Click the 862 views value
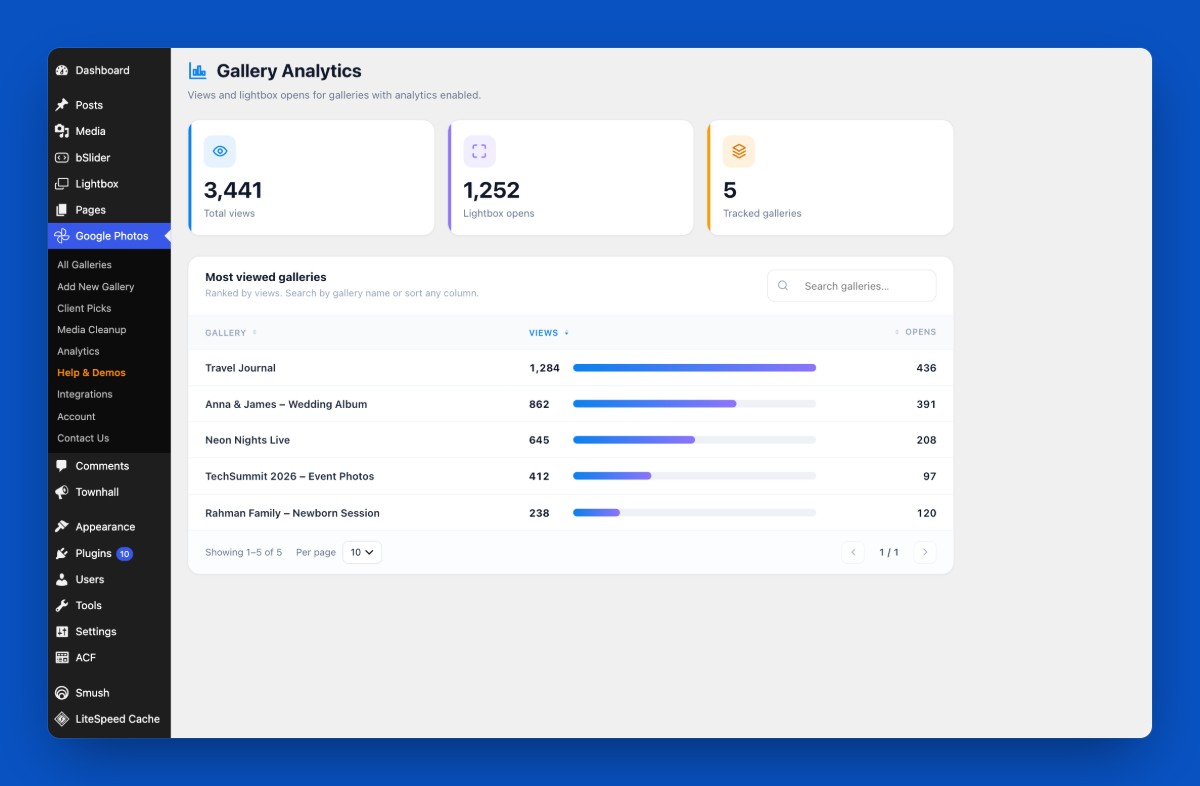The image size is (1200, 786). click(x=539, y=404)
